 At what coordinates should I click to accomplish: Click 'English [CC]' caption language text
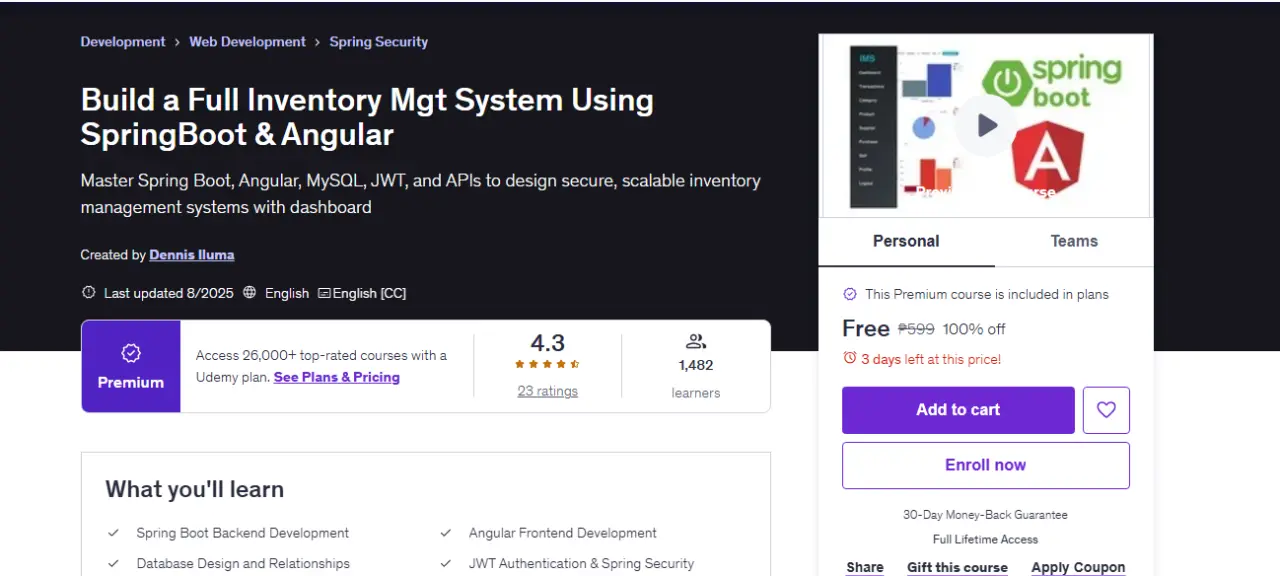coord(369,293)
